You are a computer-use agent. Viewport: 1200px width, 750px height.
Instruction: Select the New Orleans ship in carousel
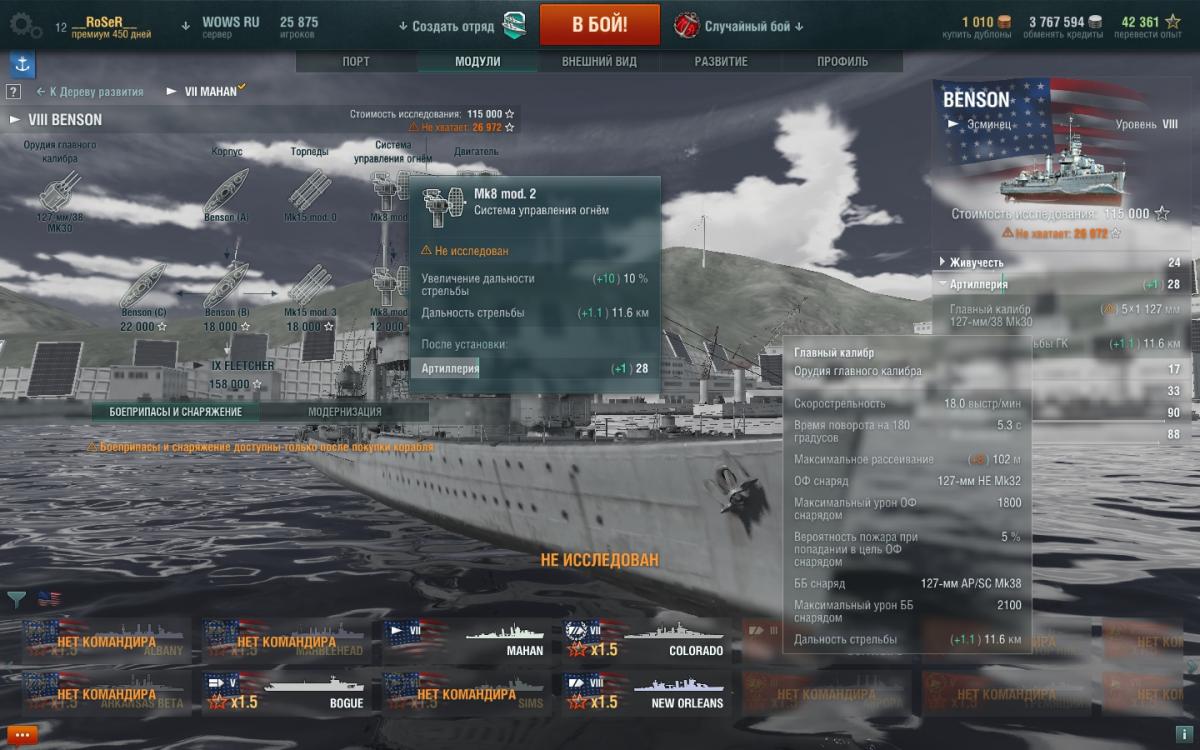coord(645,691)
